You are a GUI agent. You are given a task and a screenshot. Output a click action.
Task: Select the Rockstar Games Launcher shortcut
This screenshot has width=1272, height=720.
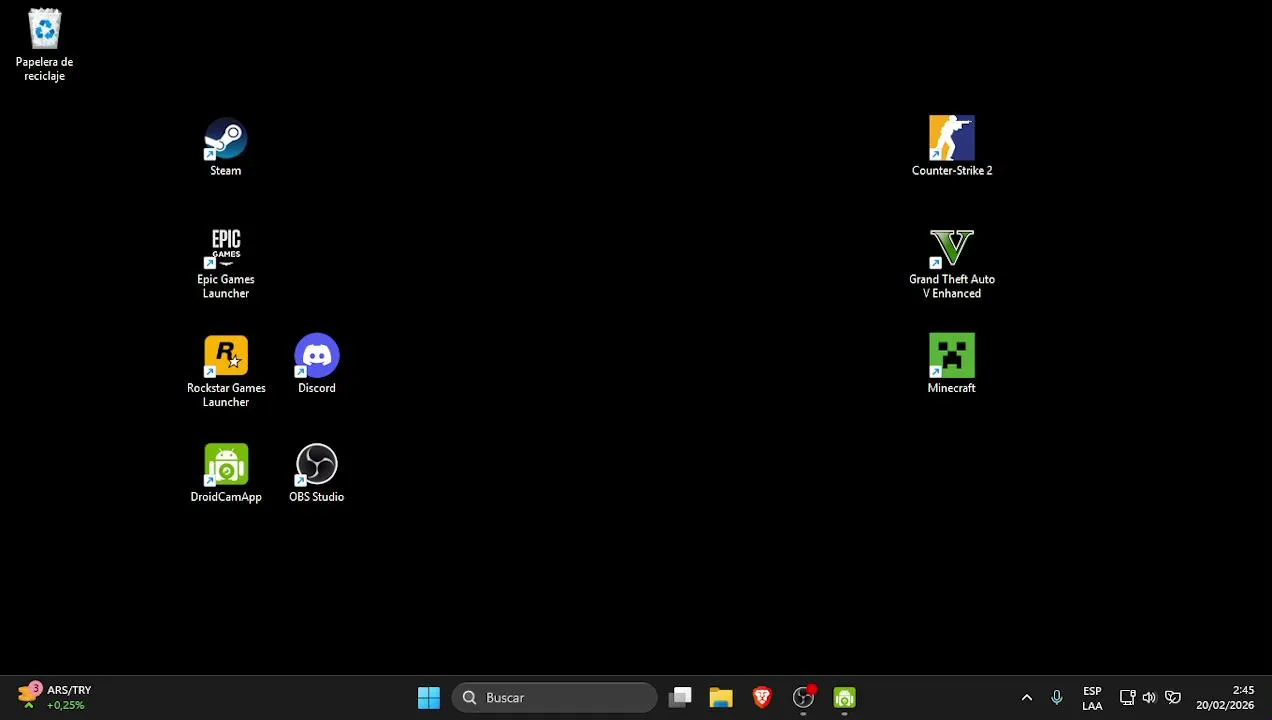pyautogui.click(x=226, y=372)
